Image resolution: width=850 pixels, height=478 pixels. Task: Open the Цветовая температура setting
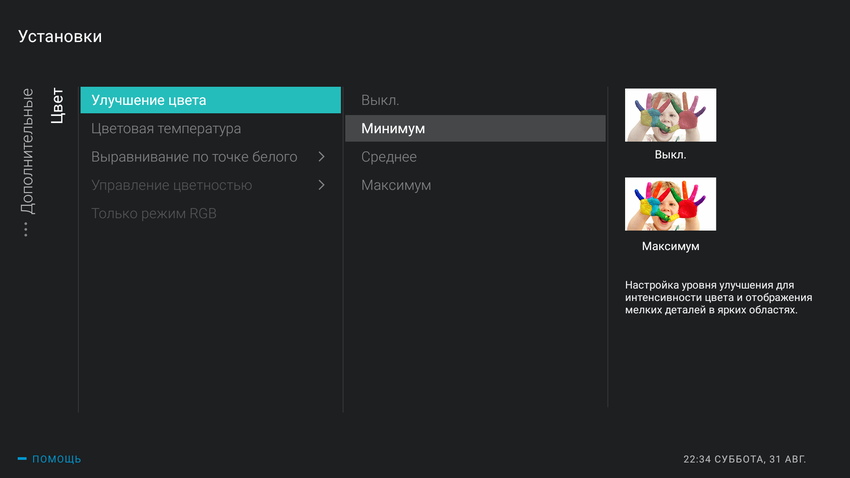pyautogui.click(x=166, y=129)
